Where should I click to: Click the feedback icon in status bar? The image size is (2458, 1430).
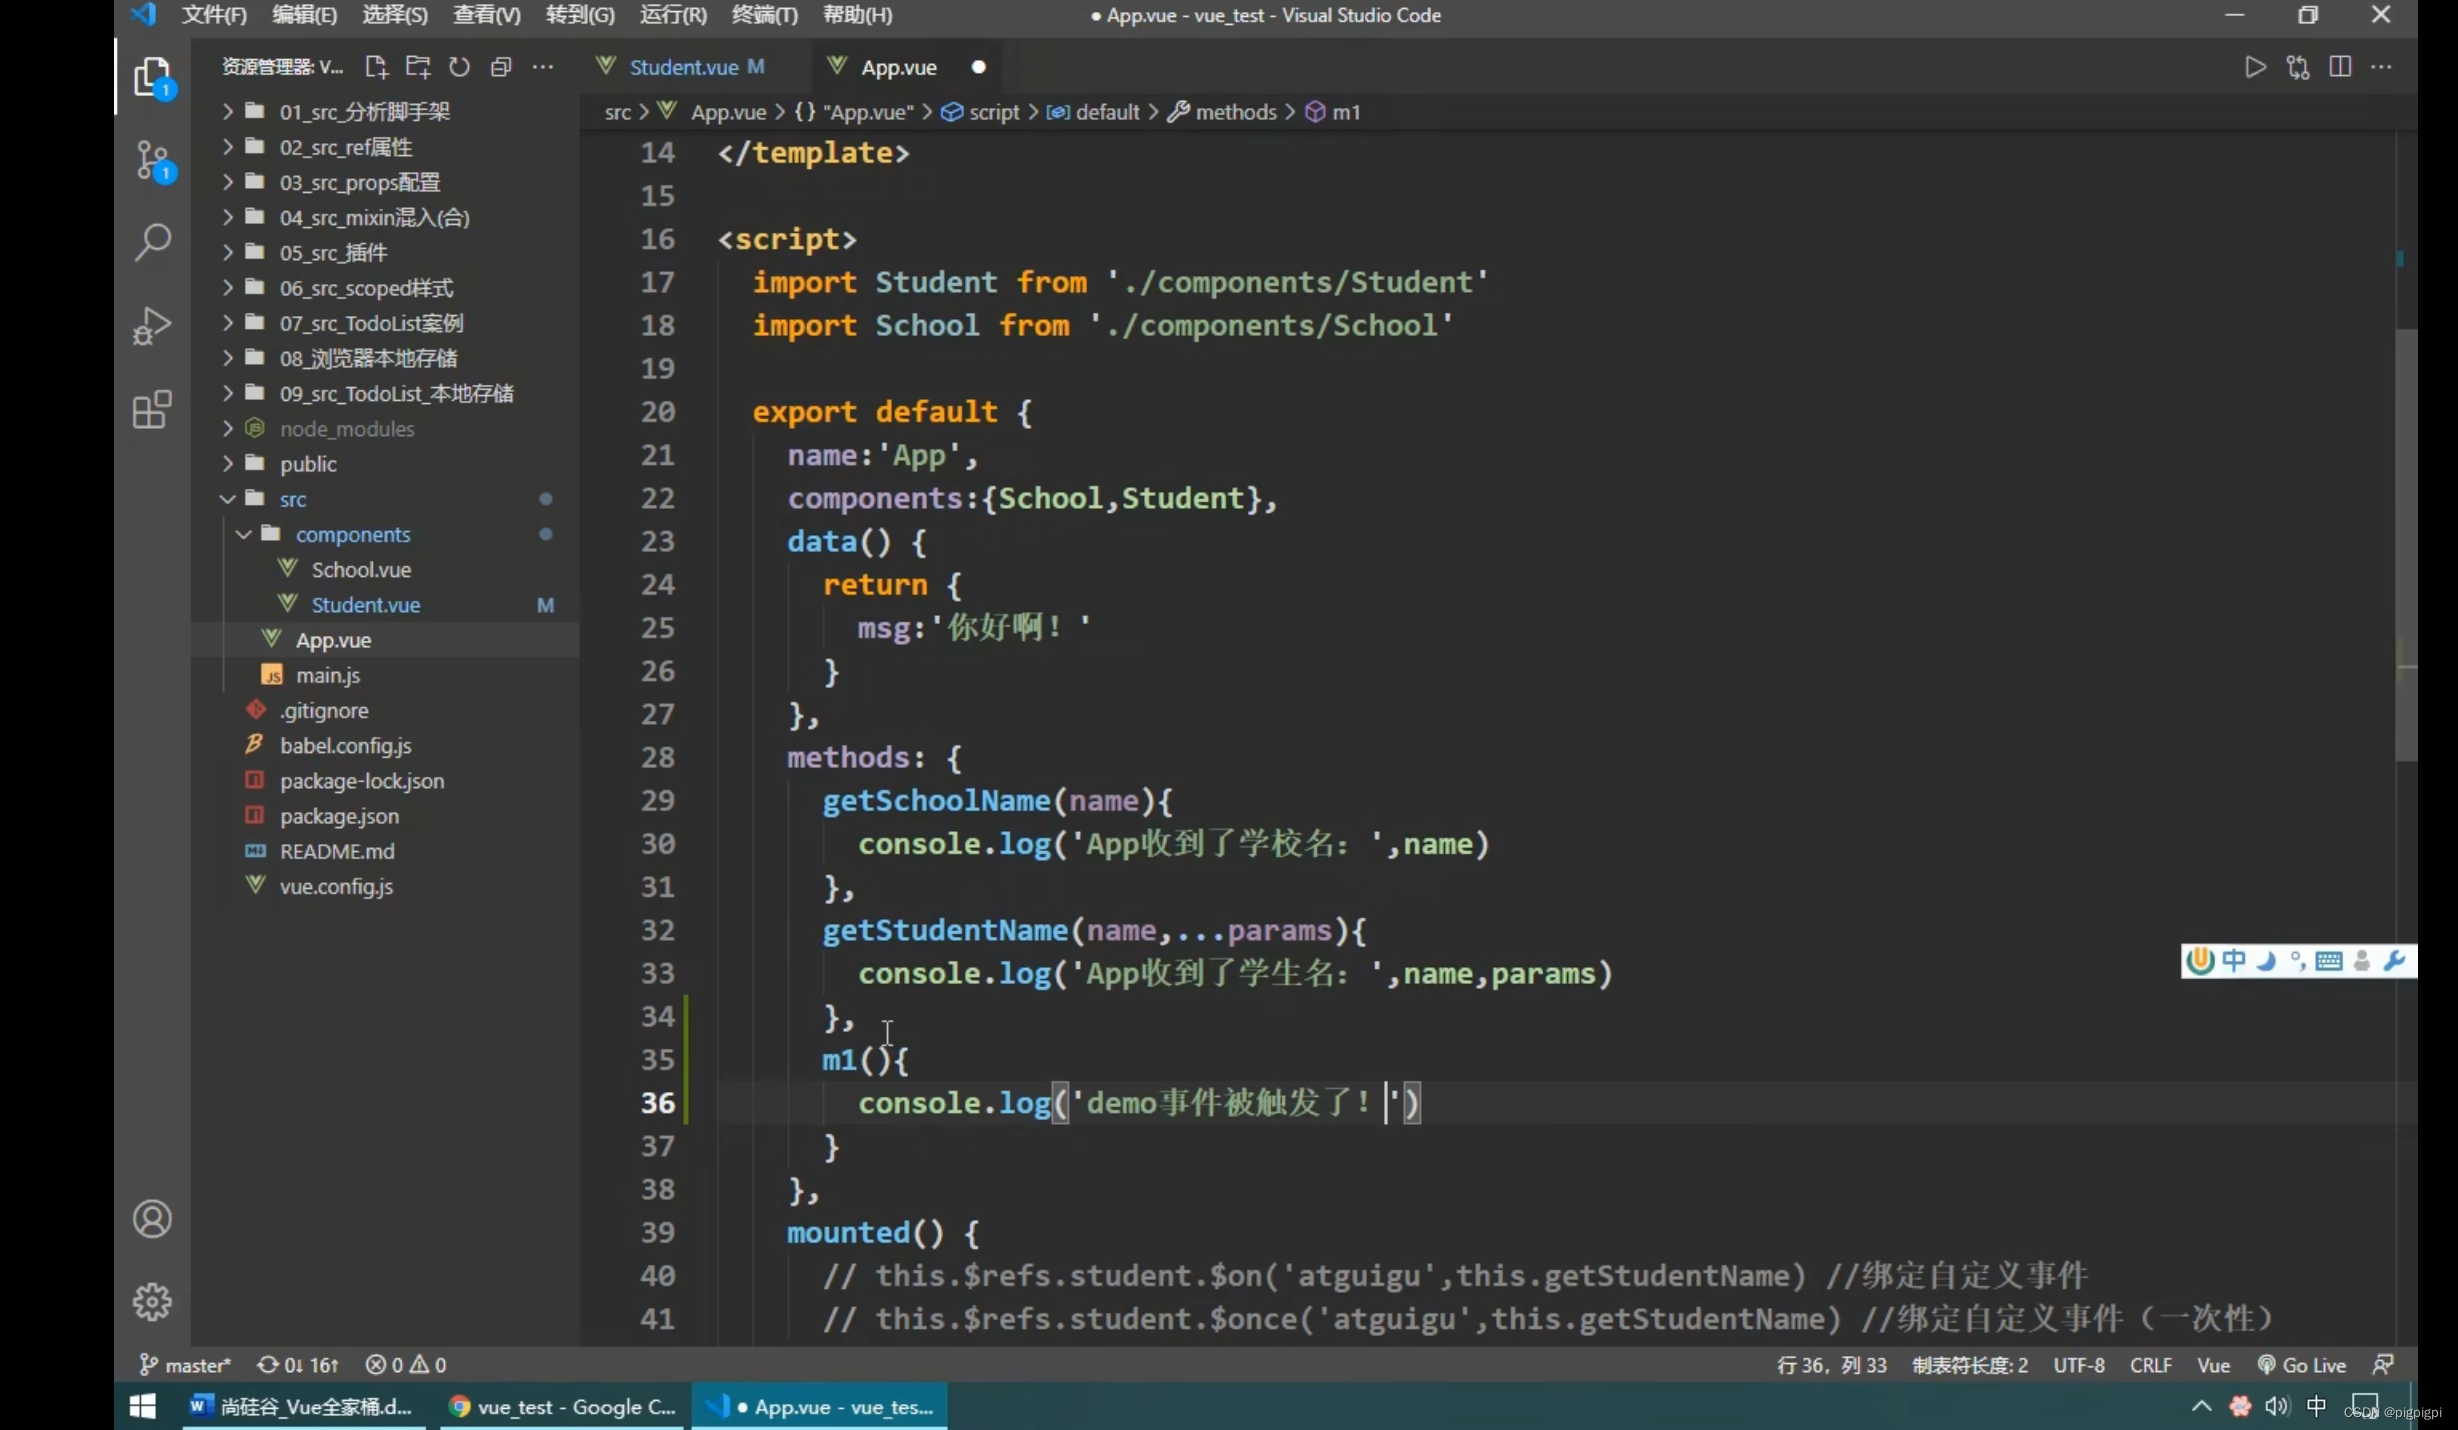(x=2383, y=1365)
